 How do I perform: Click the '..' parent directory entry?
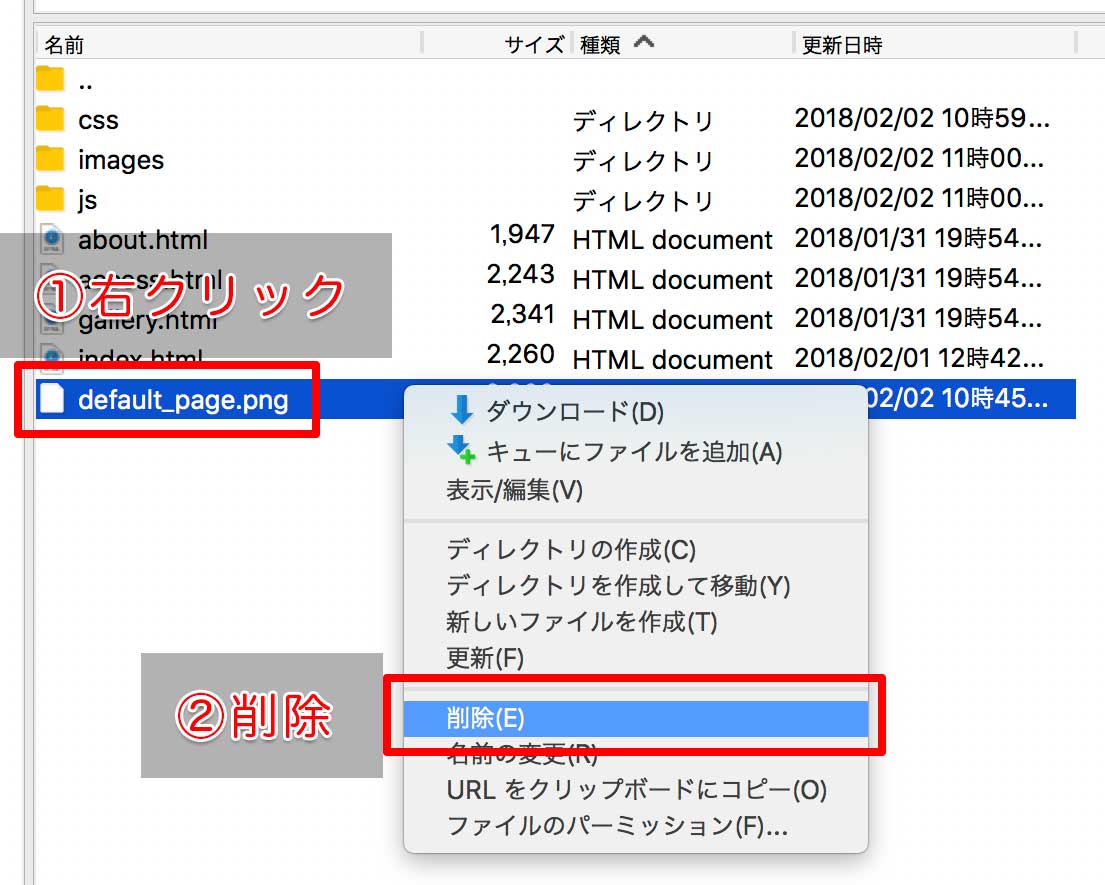pyautogui.click(x=85, y=86)
